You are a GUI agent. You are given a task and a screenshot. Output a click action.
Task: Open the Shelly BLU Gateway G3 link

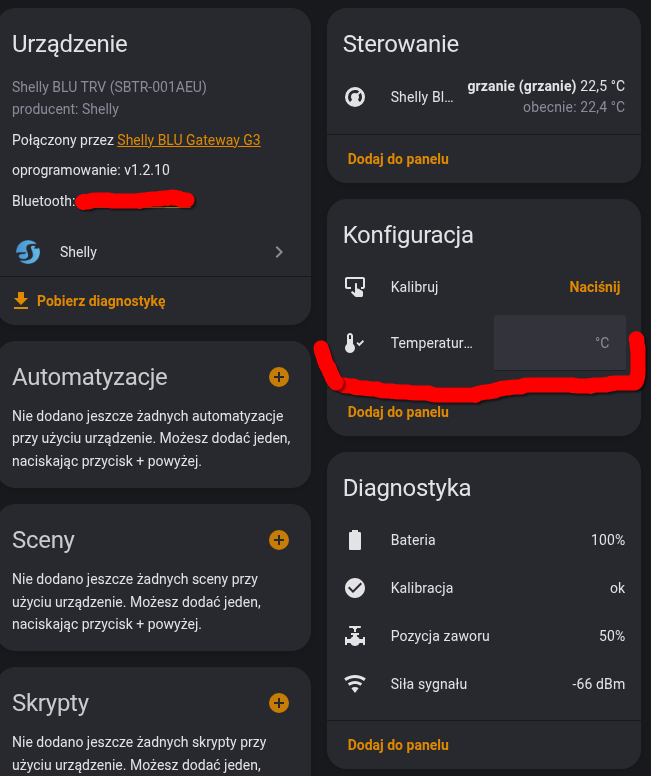coord(189,140)
